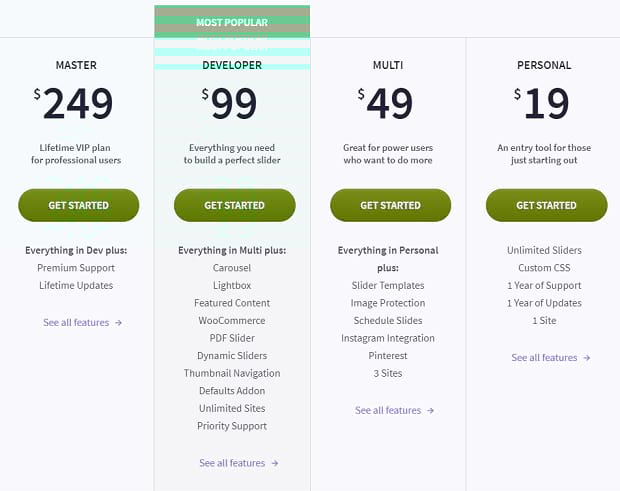Click arrow icon beside Master's features link

tap(118, 323)
